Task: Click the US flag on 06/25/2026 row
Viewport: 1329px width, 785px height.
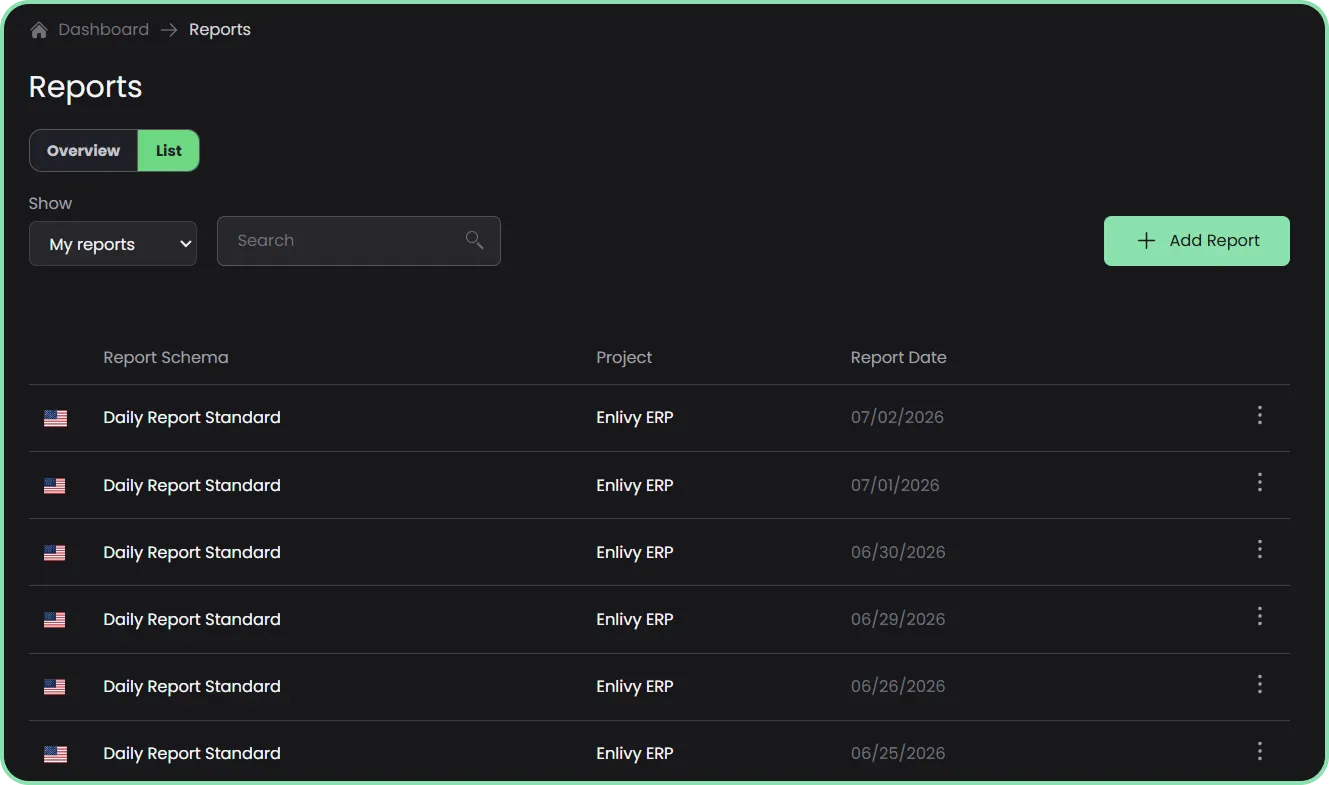Action: pyautogui.click(x=55, y=754)
